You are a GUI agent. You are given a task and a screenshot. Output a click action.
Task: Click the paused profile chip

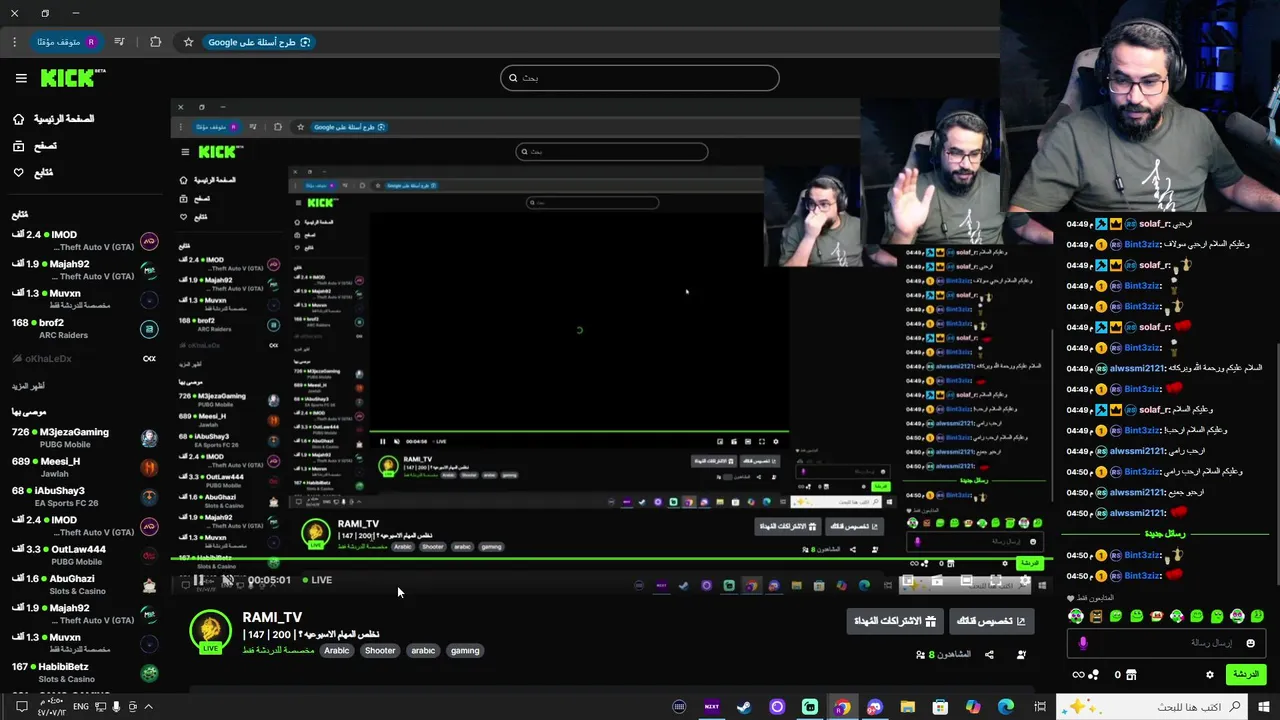point(67,42)
